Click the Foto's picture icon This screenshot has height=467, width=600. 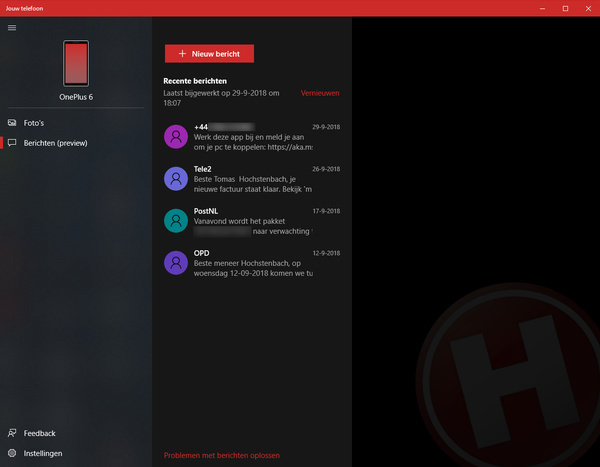[12, 123]
